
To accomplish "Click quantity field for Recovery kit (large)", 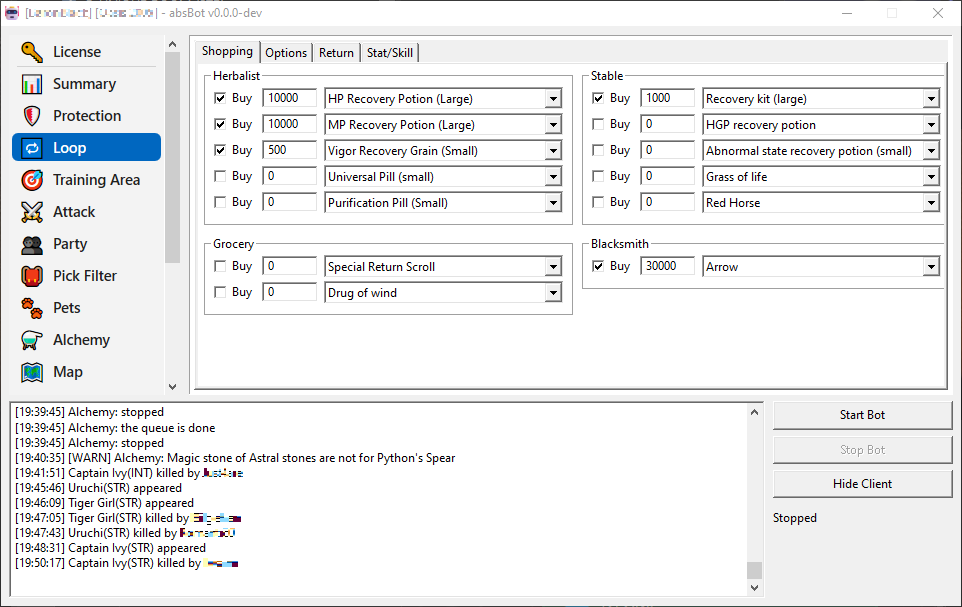I will click(x=668, y=98).
